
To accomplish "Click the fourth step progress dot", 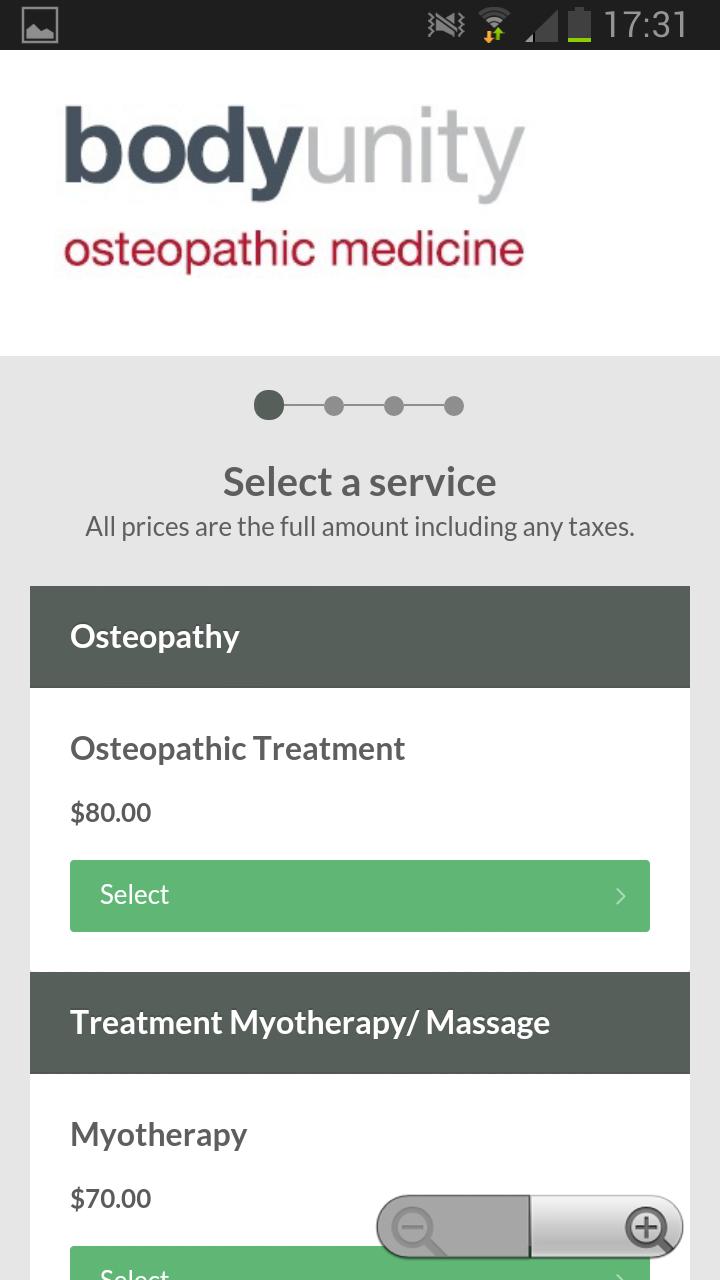I will coord(454,406).
